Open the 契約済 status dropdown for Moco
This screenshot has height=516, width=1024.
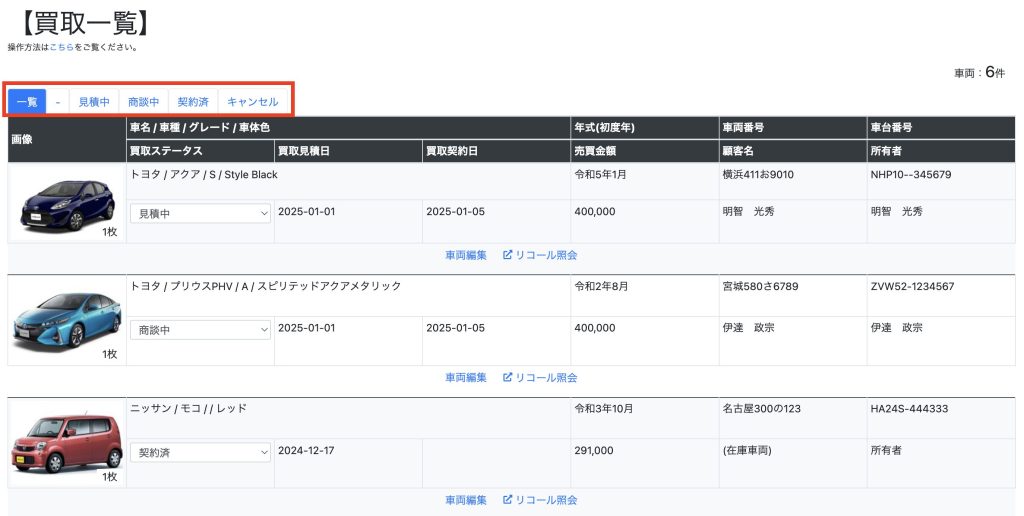click(200, 452)
